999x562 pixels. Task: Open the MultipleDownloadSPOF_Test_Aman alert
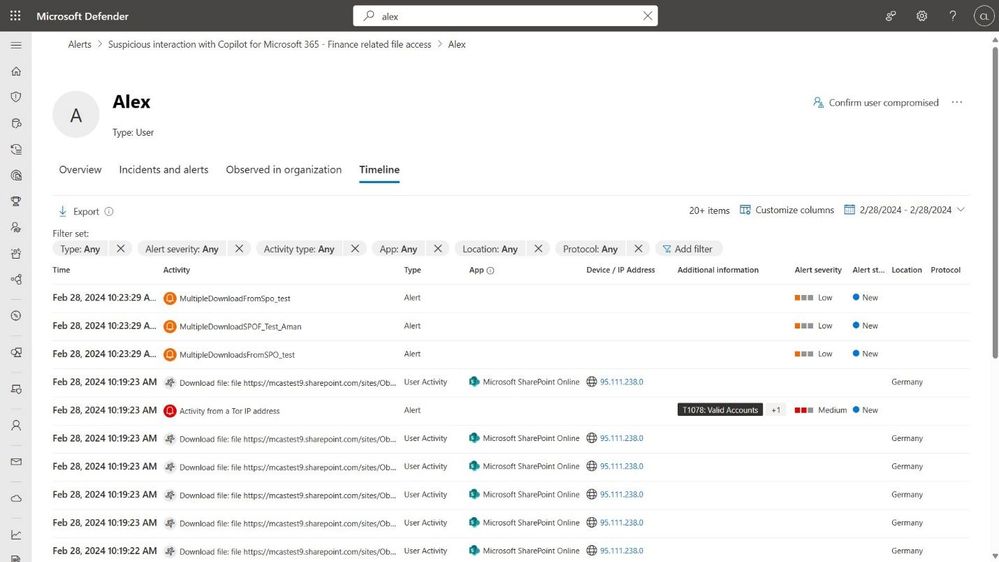pos(240,326)
